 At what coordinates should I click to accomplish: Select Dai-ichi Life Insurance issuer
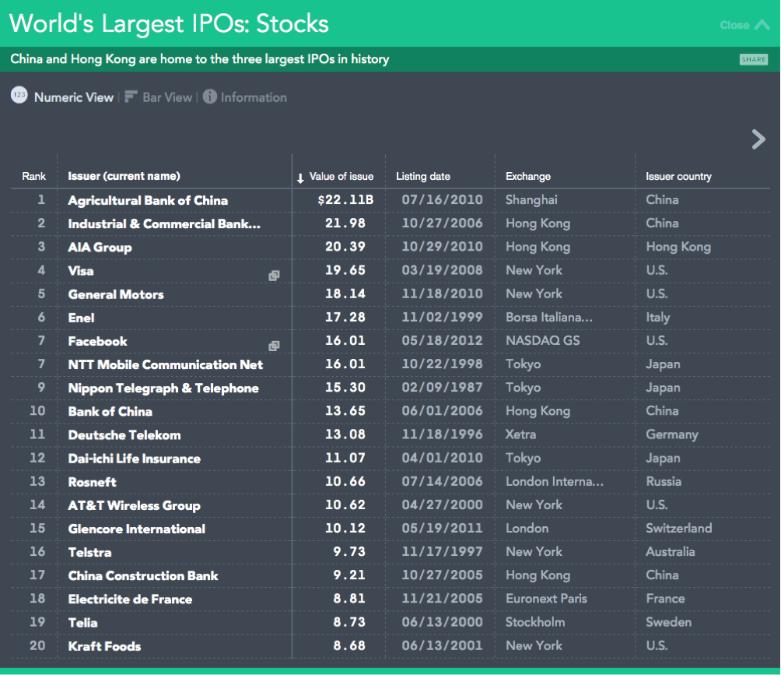tap(134, 458)
